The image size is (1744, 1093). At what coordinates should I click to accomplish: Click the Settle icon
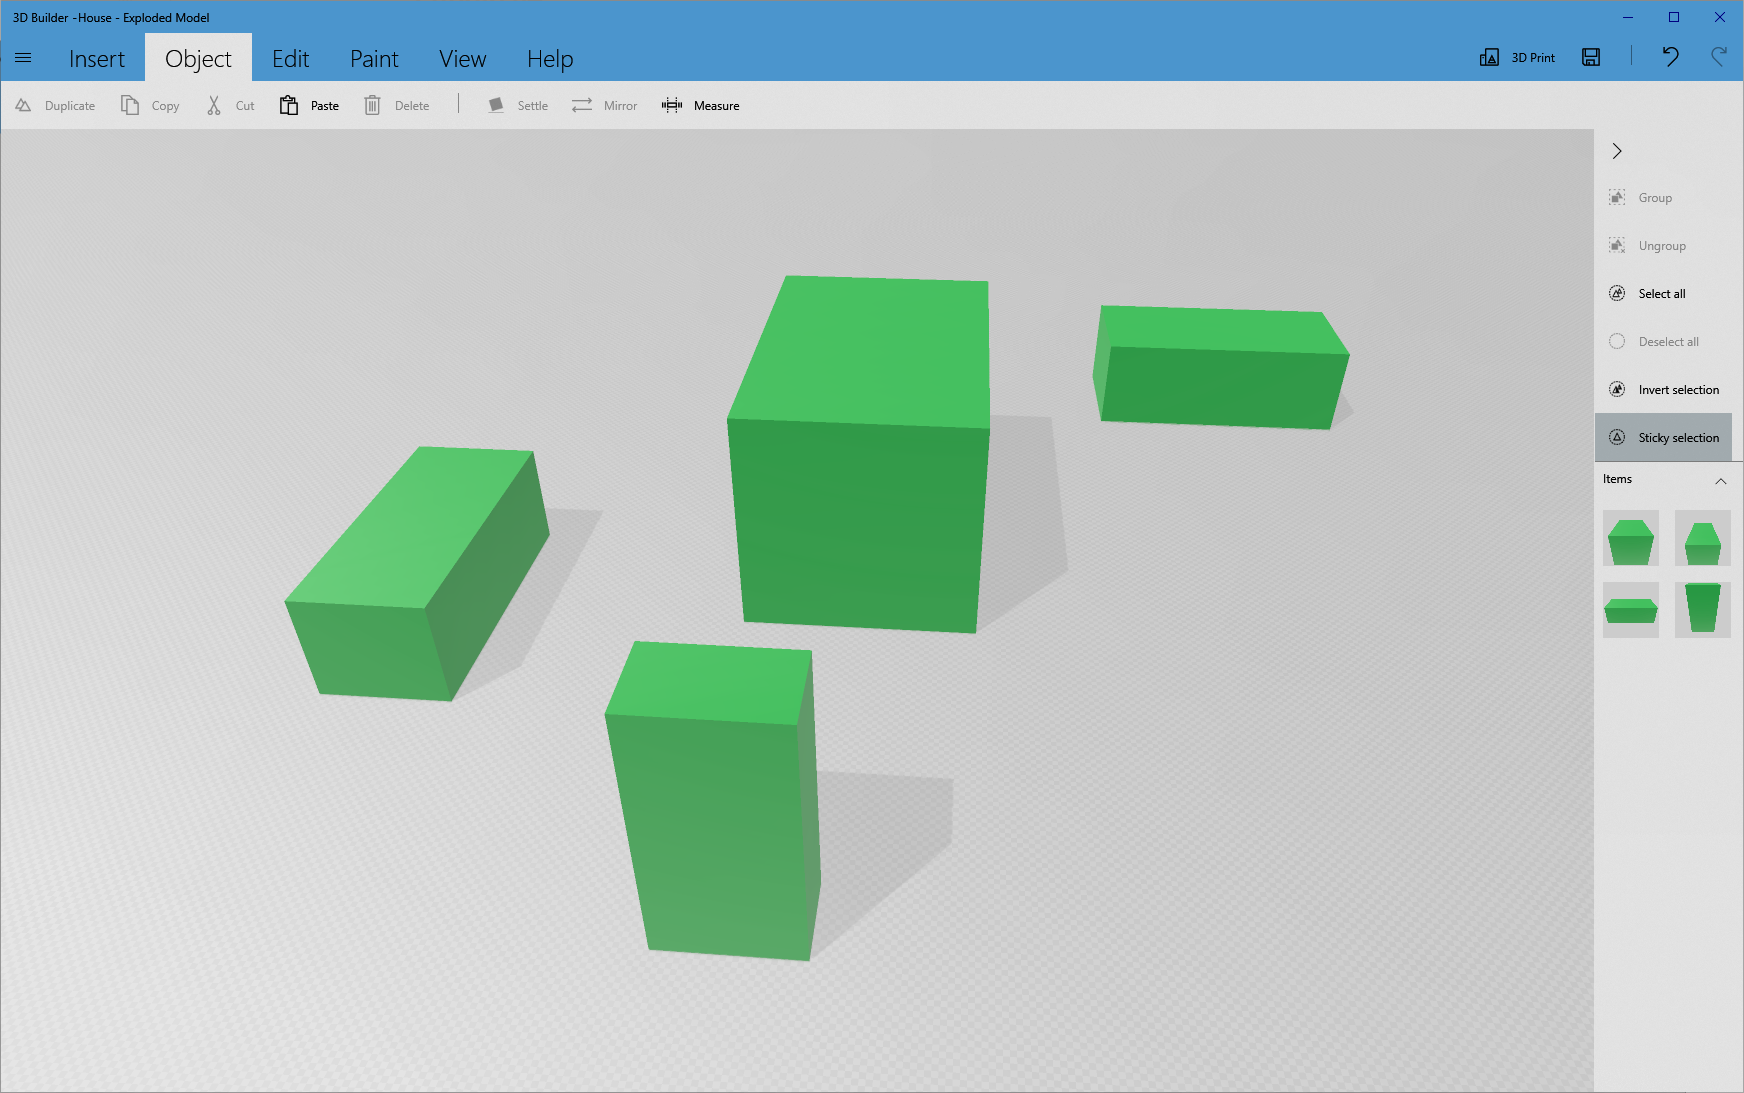pos(496,105)
